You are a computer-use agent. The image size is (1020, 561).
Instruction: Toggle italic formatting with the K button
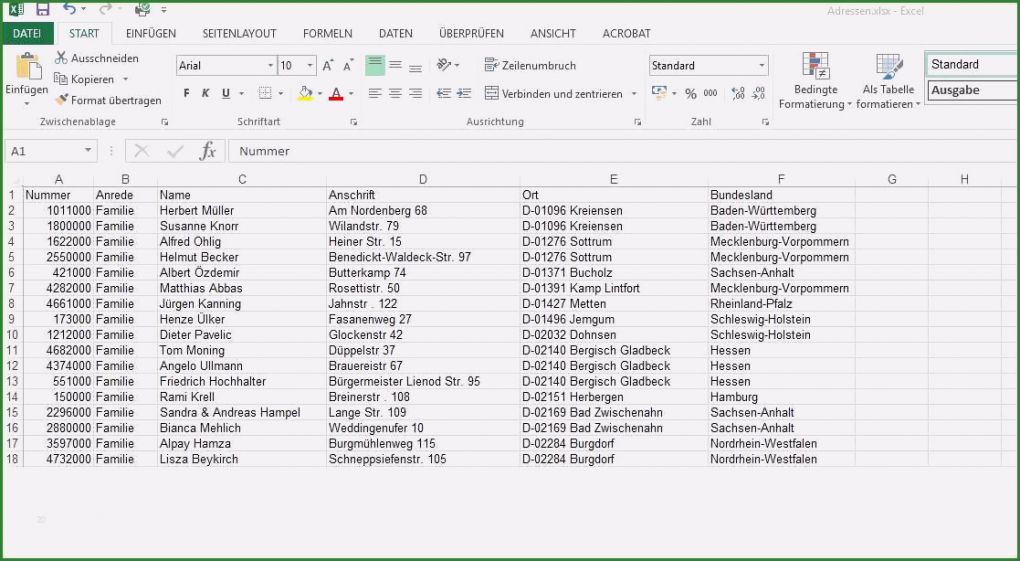[x=206, y=93]
